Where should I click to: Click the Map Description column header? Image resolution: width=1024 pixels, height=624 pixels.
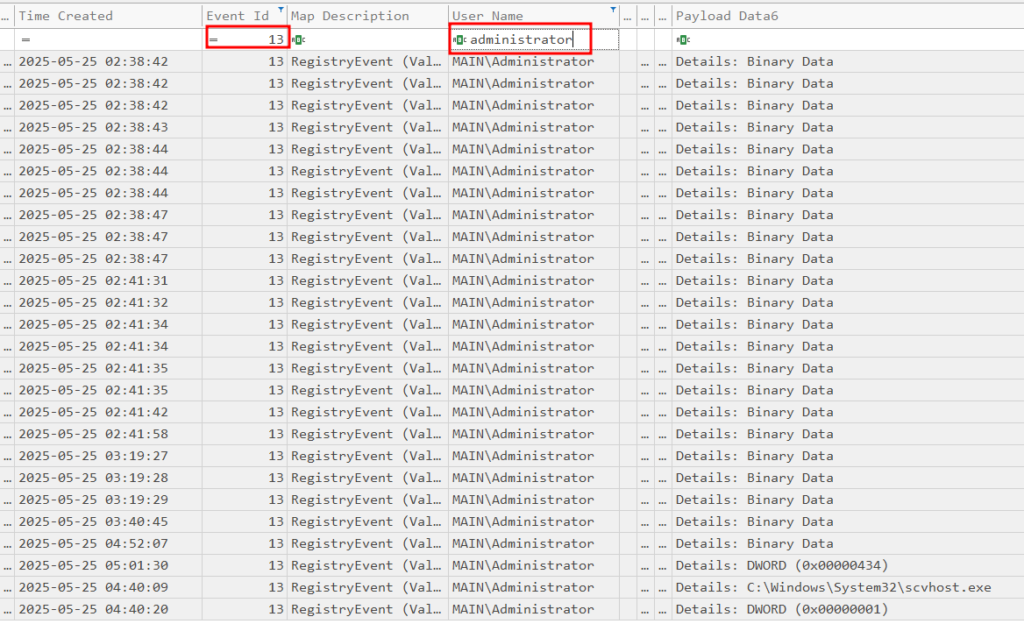click(350, 16)
